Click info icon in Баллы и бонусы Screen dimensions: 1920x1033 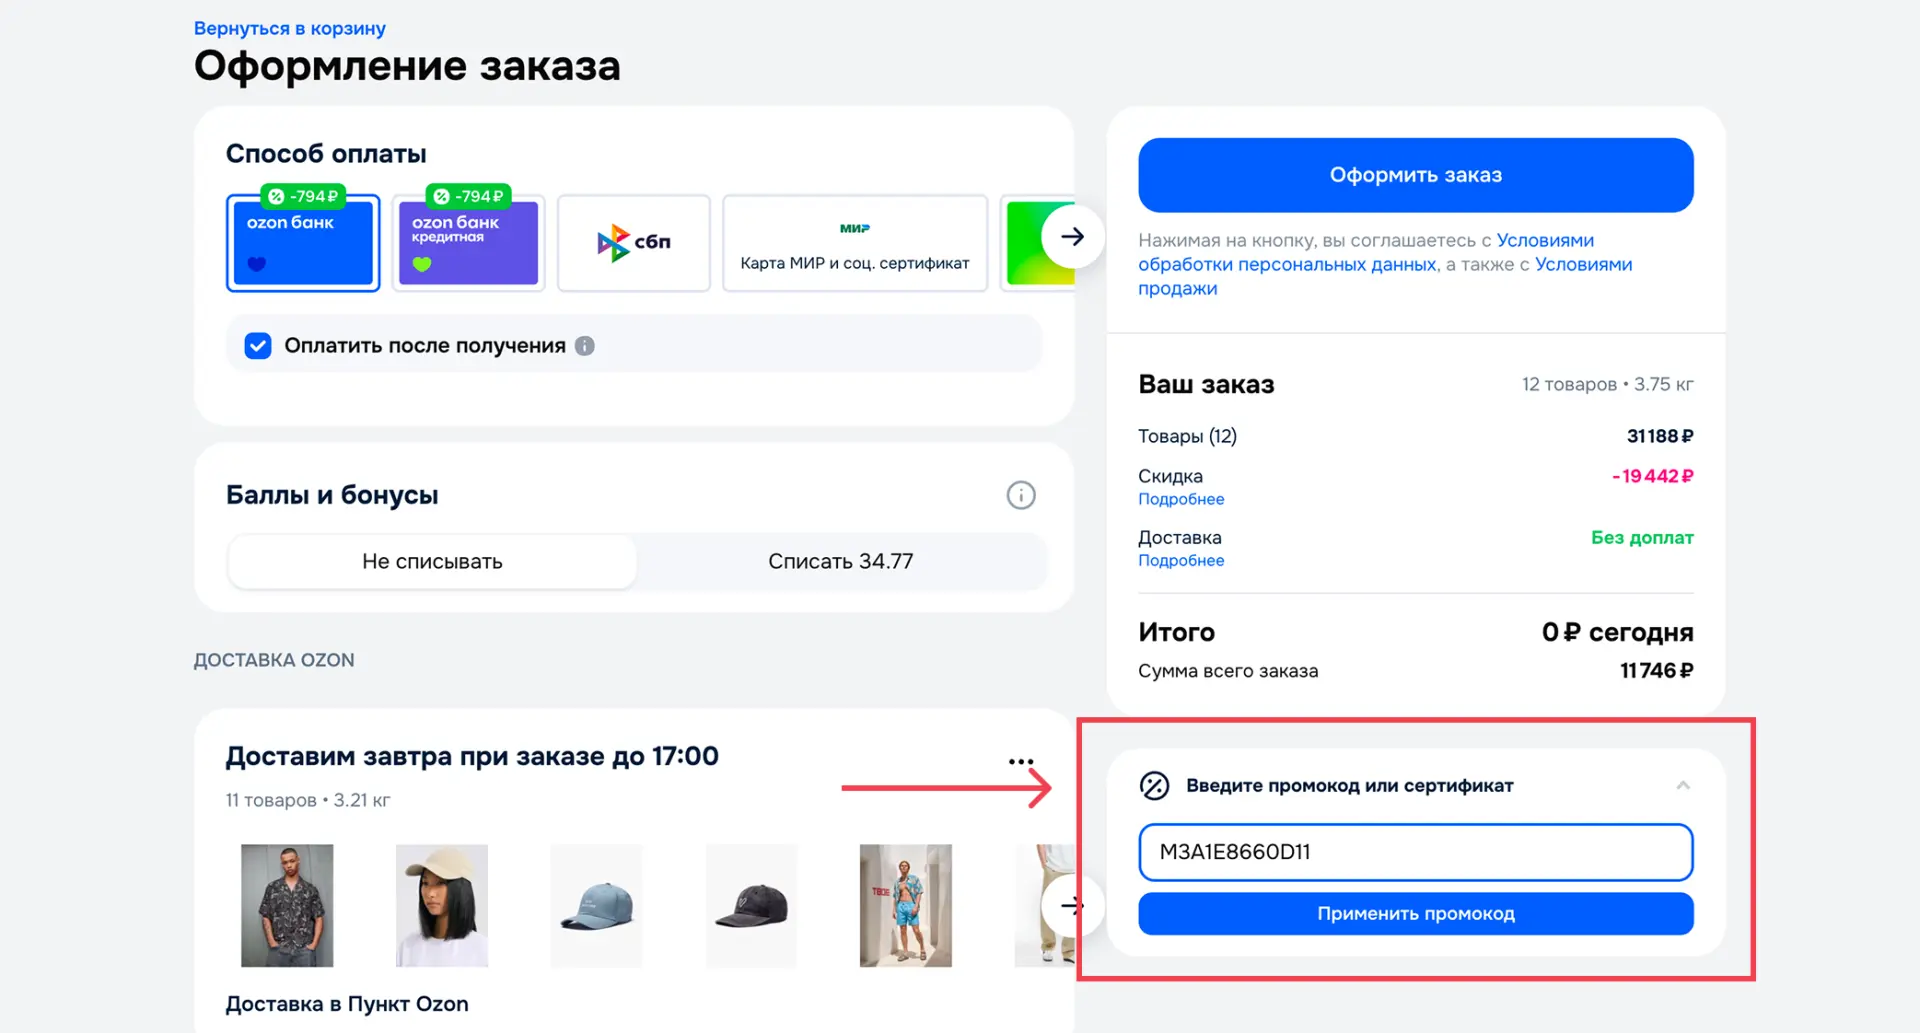1020,495
